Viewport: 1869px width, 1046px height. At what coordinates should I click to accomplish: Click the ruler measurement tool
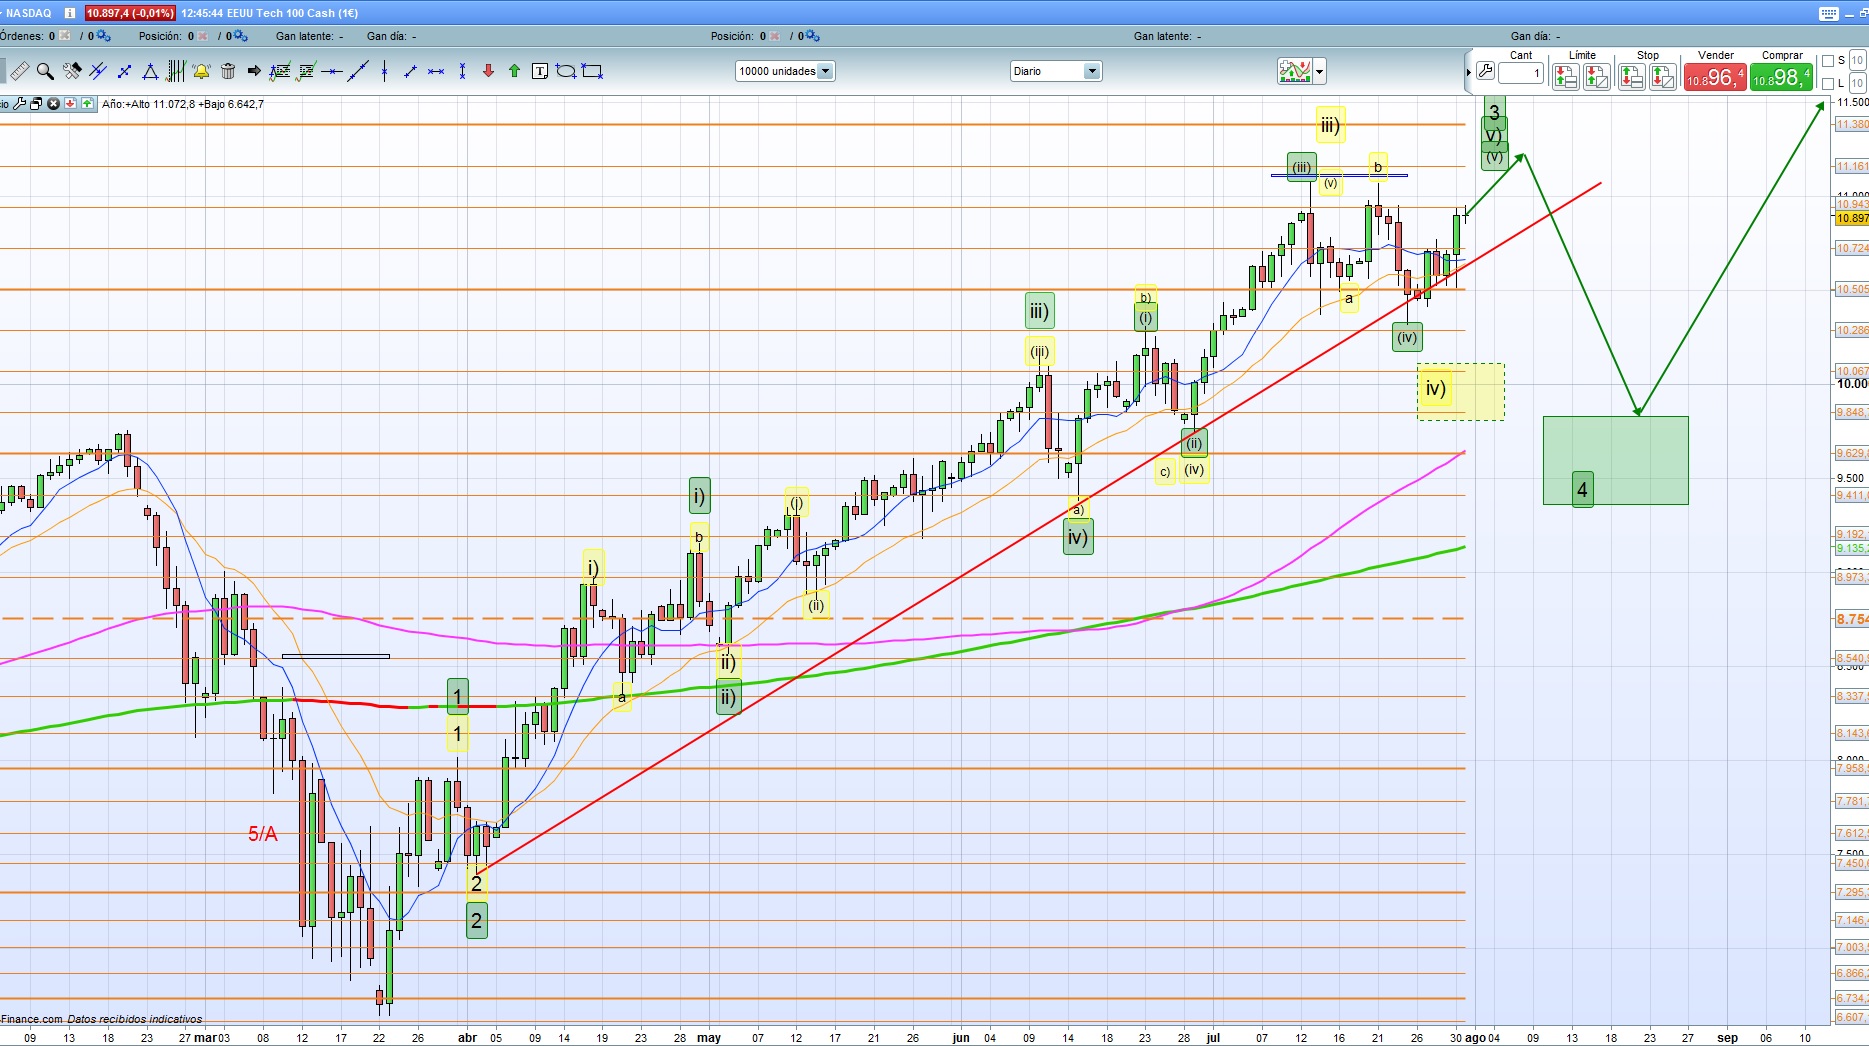click(19, 71)
